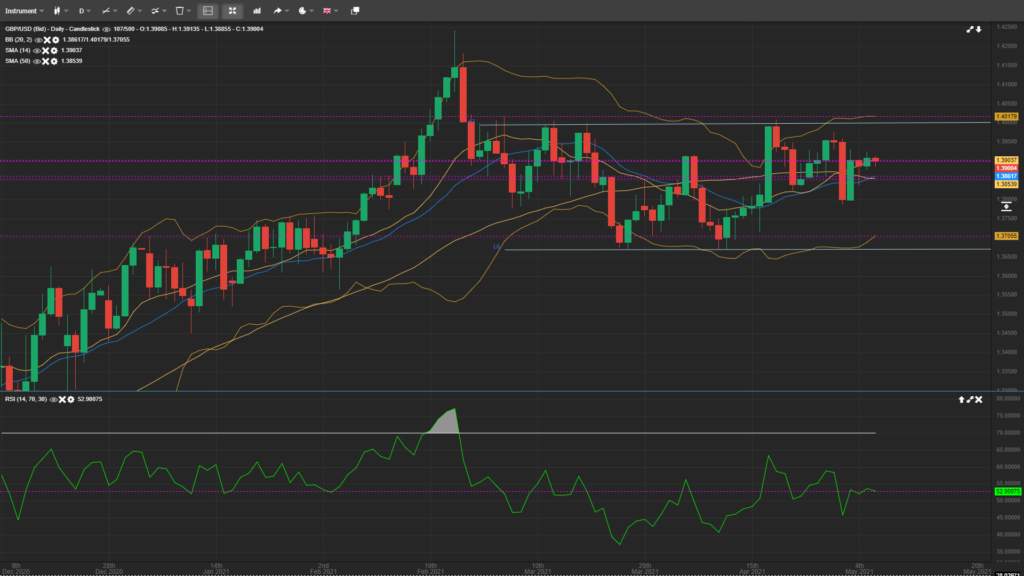
Task: Click the trash bin icon
Action: pyautogui.click(x=180, y=10)
